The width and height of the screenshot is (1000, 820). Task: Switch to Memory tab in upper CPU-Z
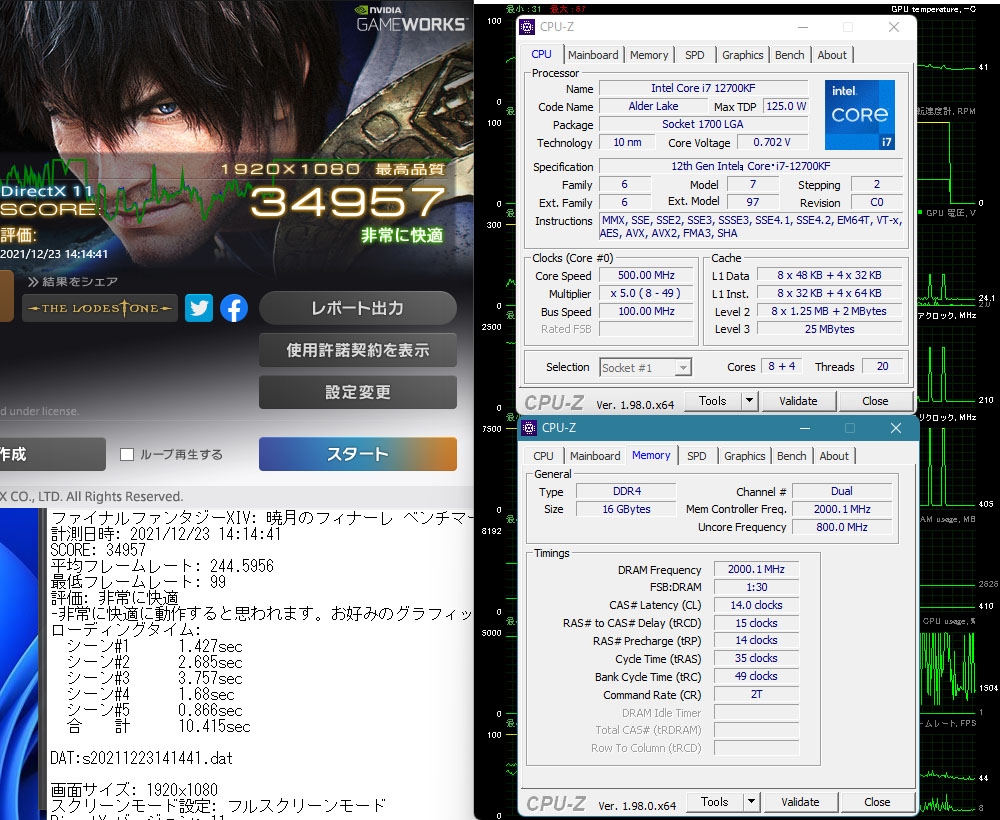click(x=649, y=55)
